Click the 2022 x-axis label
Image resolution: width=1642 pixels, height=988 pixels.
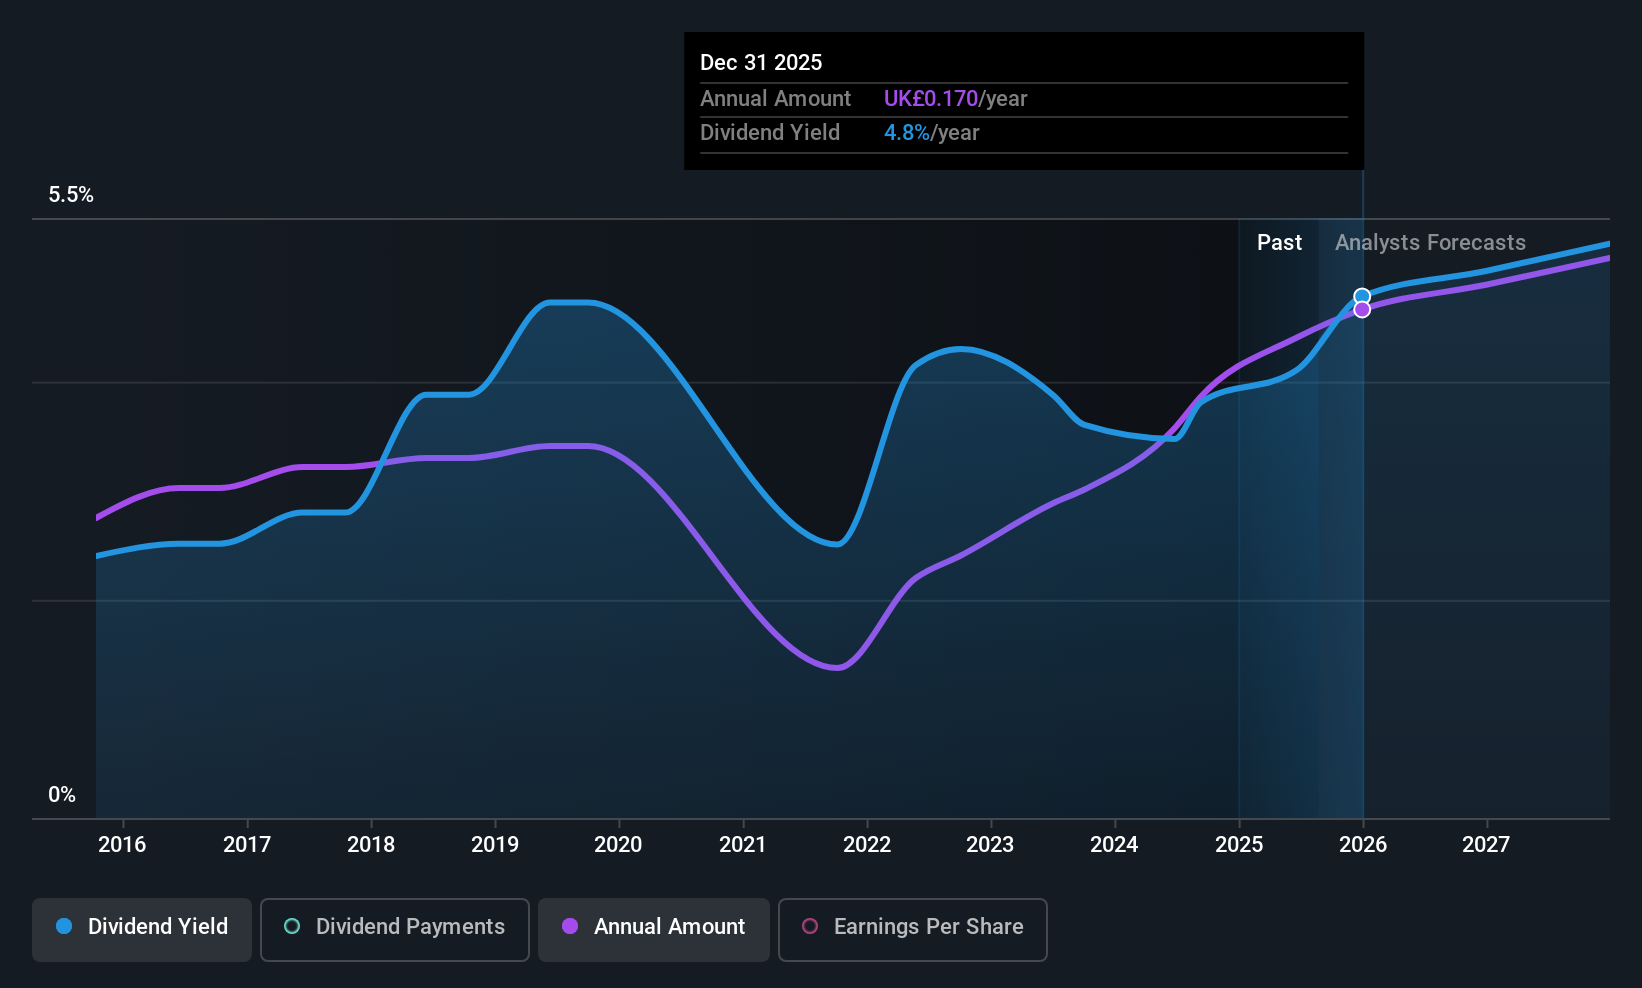click(867, 845)
